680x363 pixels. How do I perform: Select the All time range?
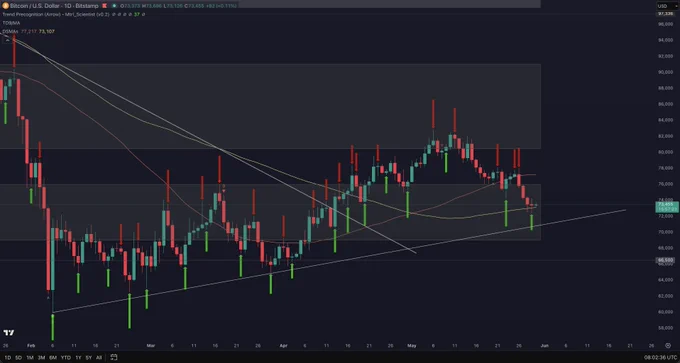pos(99,357)
